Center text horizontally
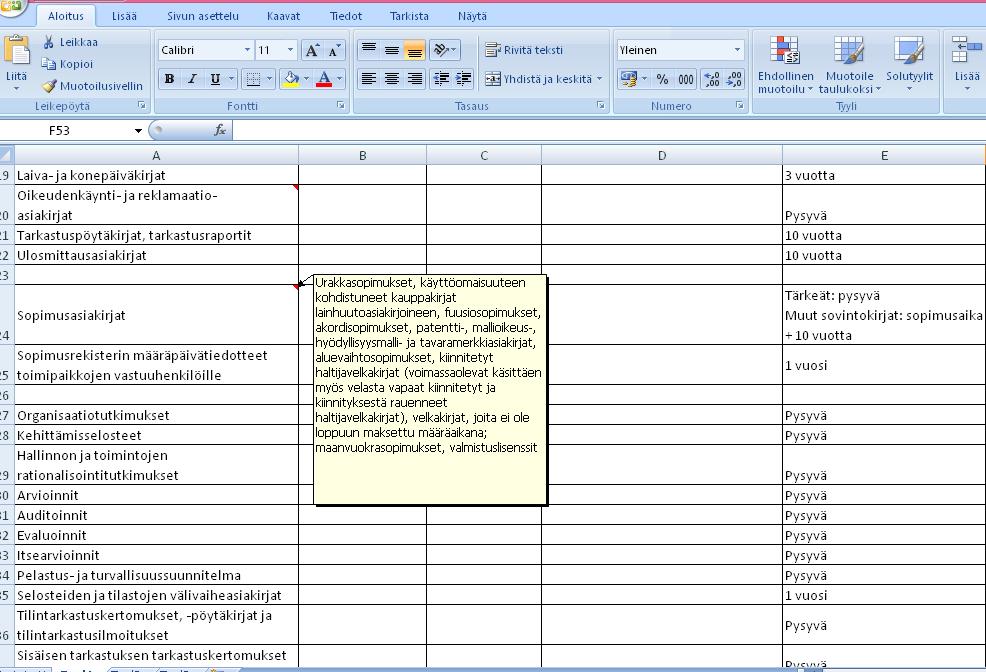The height and width of the screenshot is (672, 986). 392,79
